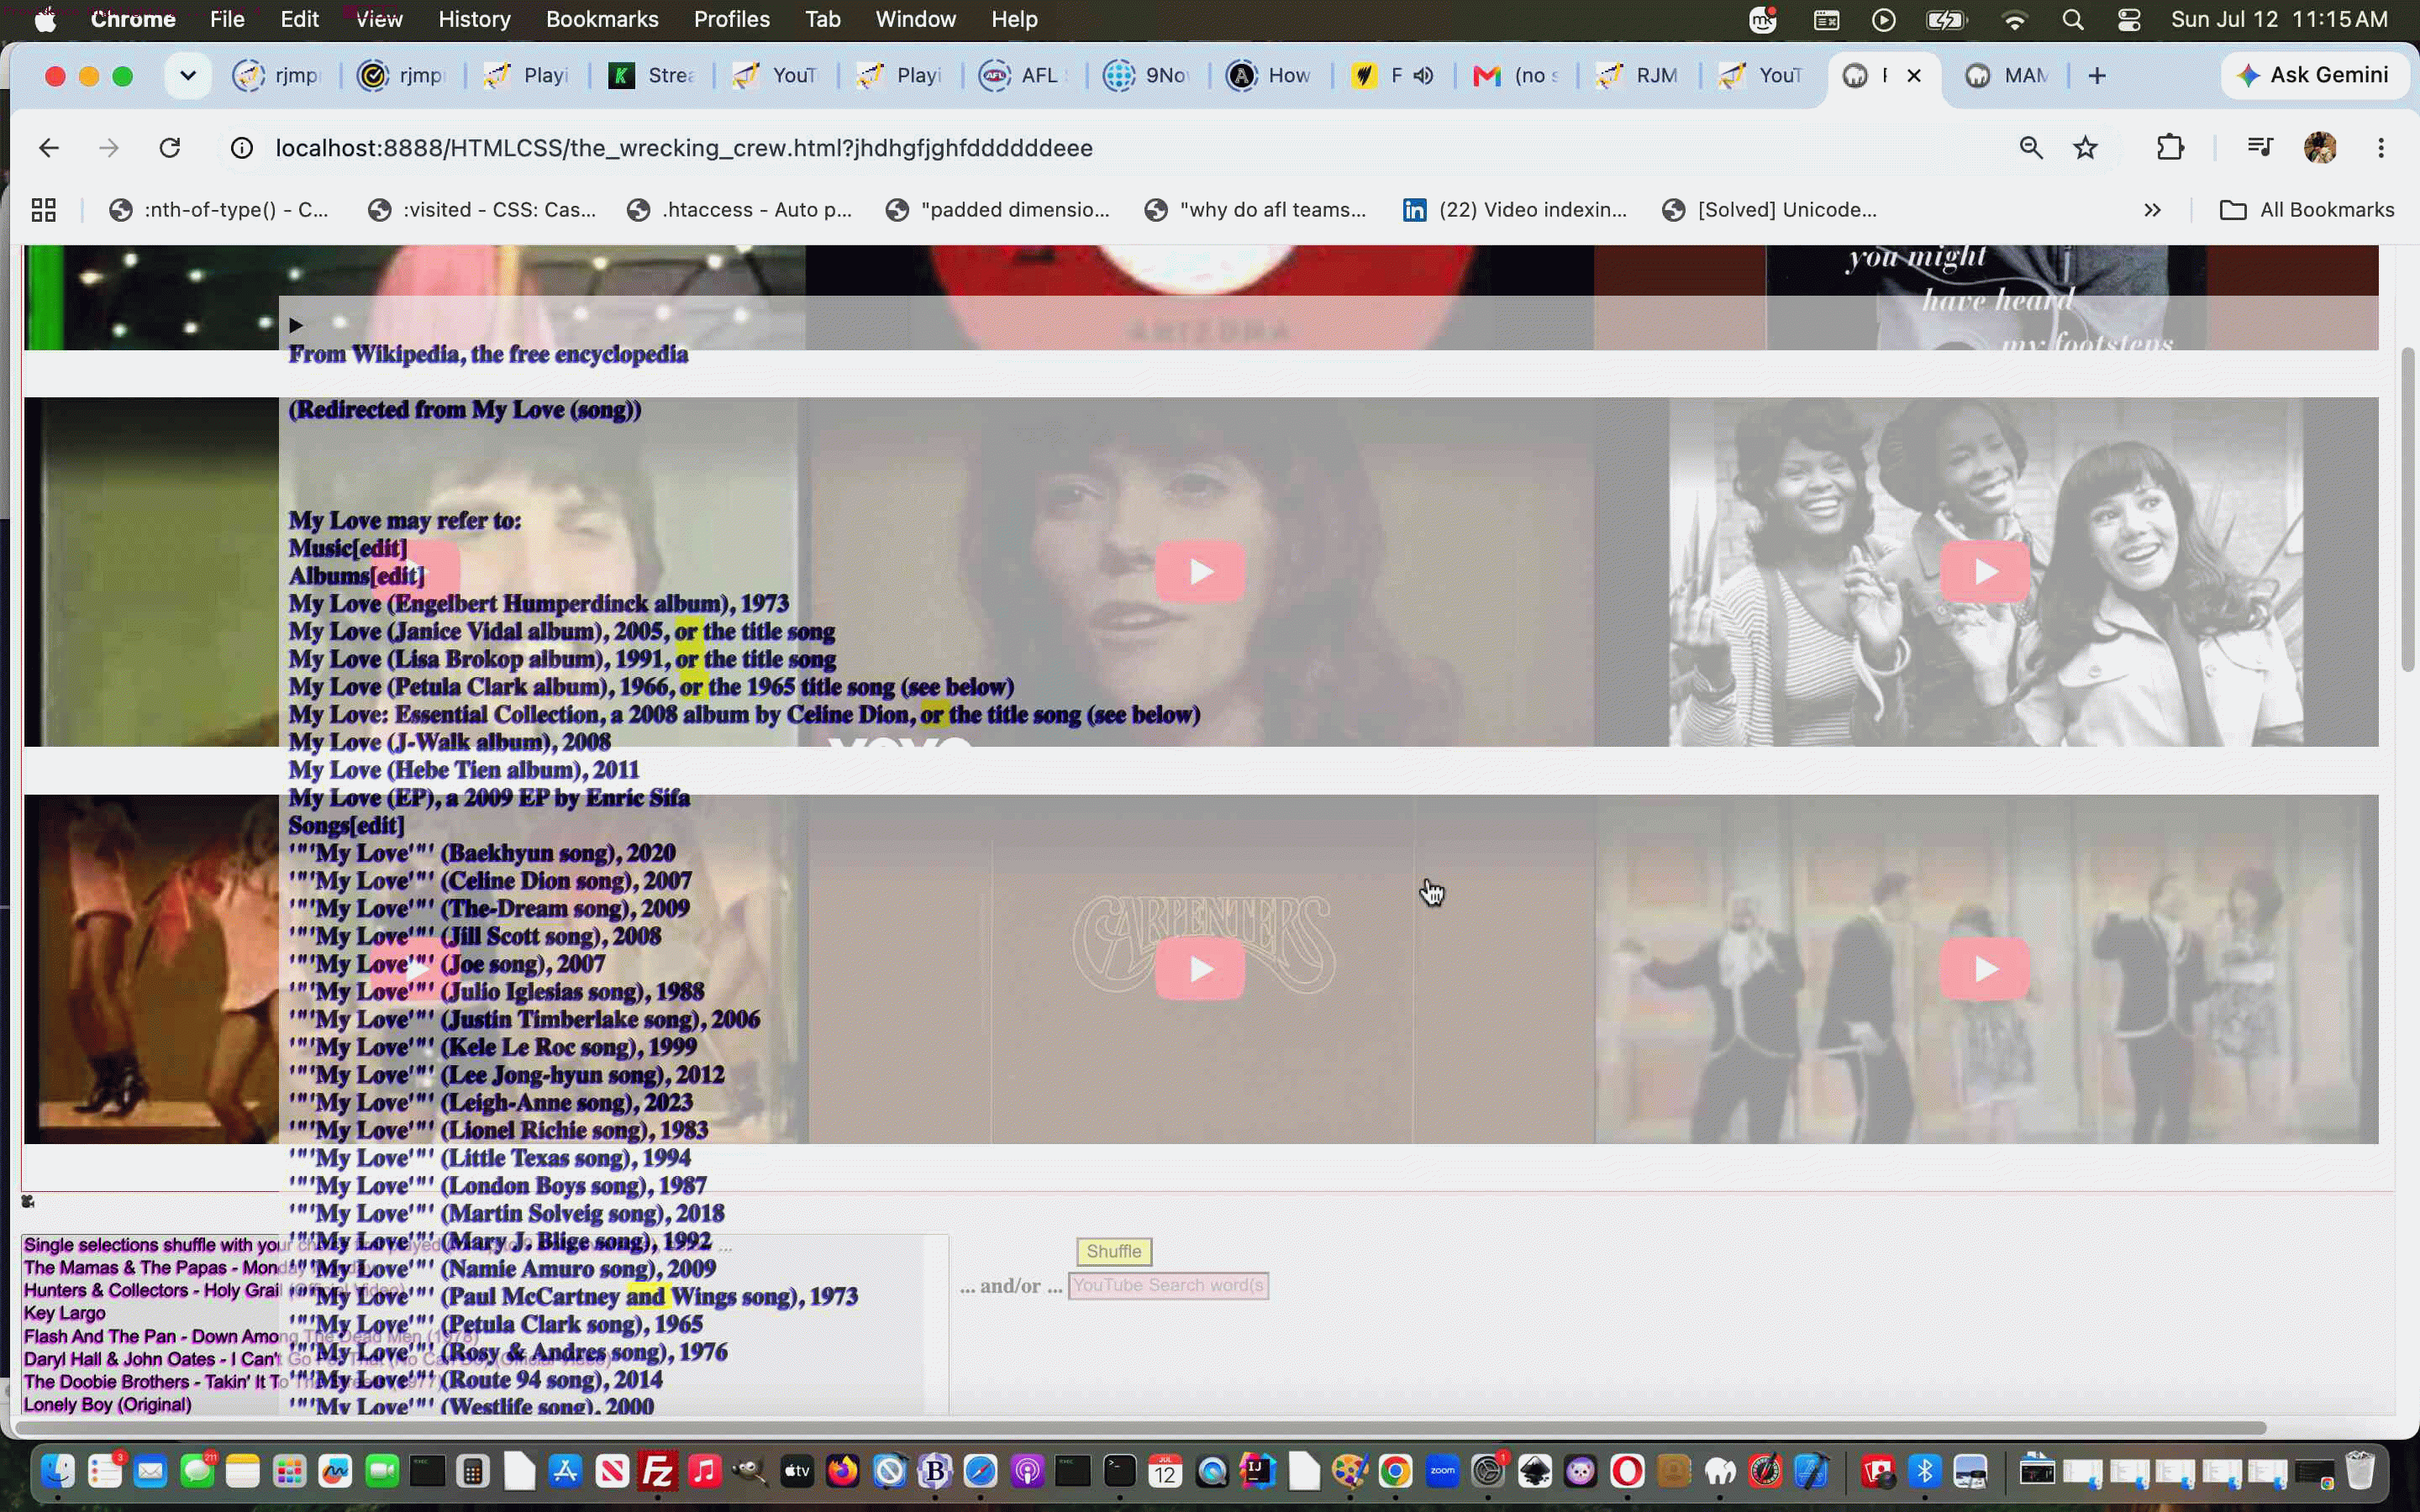
Task: Play the dark-haired woman close-up video
Action: pos(1200,571)
